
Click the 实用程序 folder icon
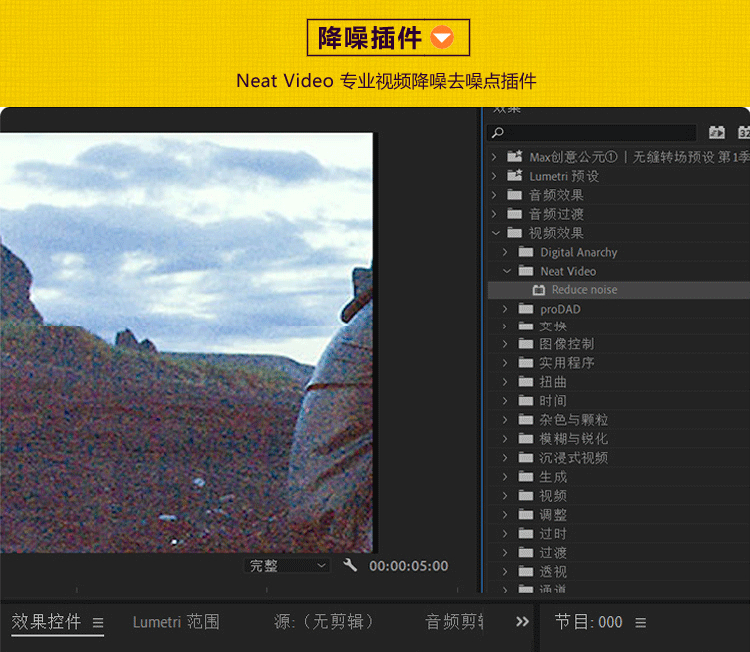(x=526, y=363)
